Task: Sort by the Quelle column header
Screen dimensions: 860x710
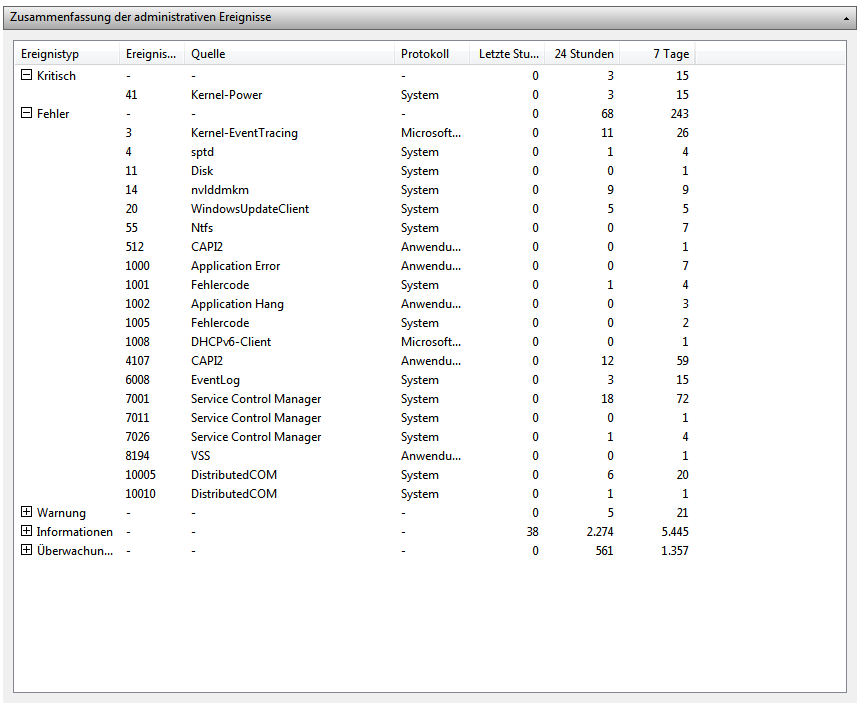Action: pyautogui.click(x=289, y=54)
